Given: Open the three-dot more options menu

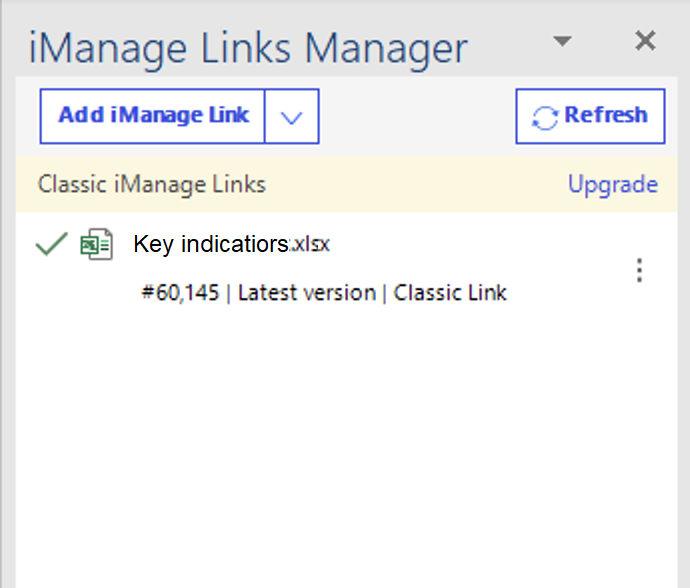Looking at the screenshot, I should coord(640,270).
